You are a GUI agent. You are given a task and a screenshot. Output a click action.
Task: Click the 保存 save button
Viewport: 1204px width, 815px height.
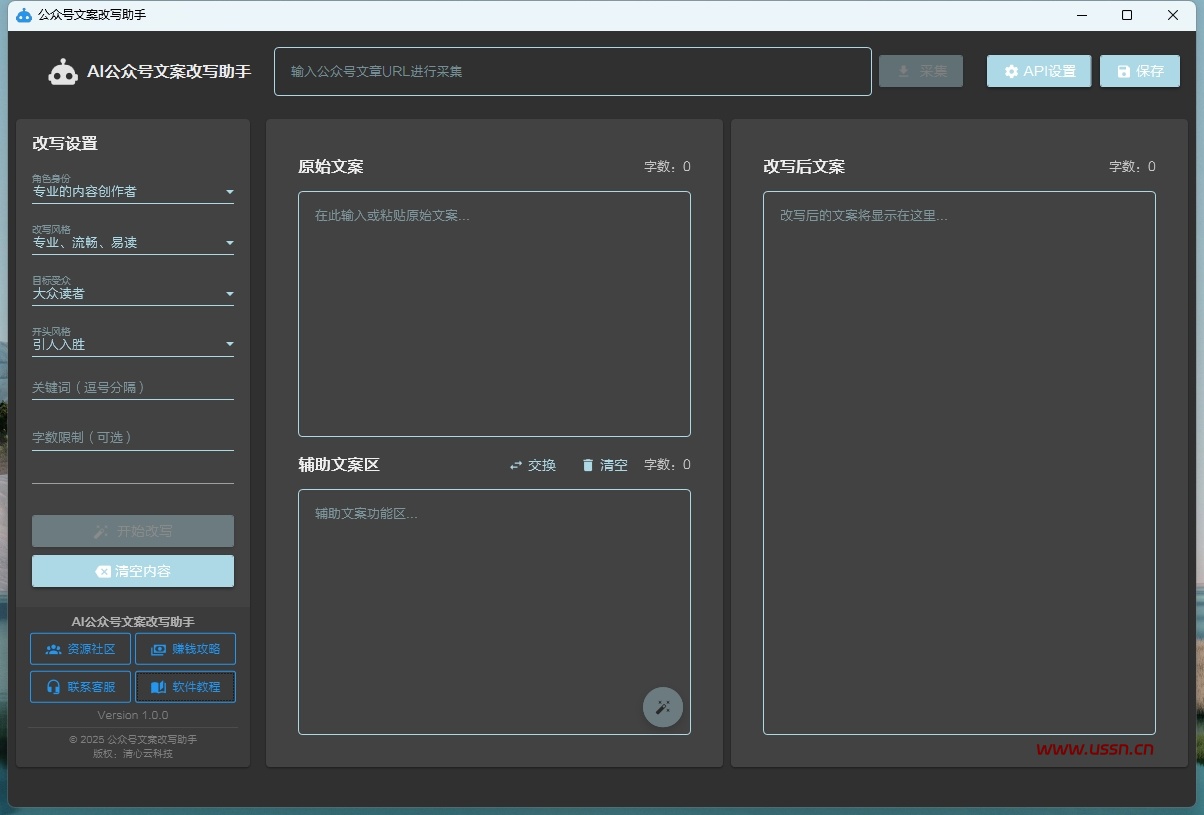(1139, 71)
